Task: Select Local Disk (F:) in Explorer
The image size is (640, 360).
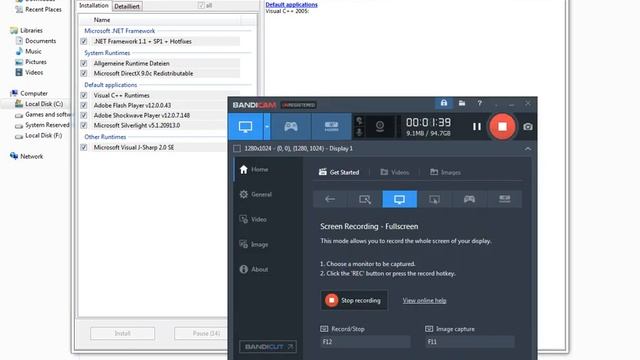Action: (39, 136)
